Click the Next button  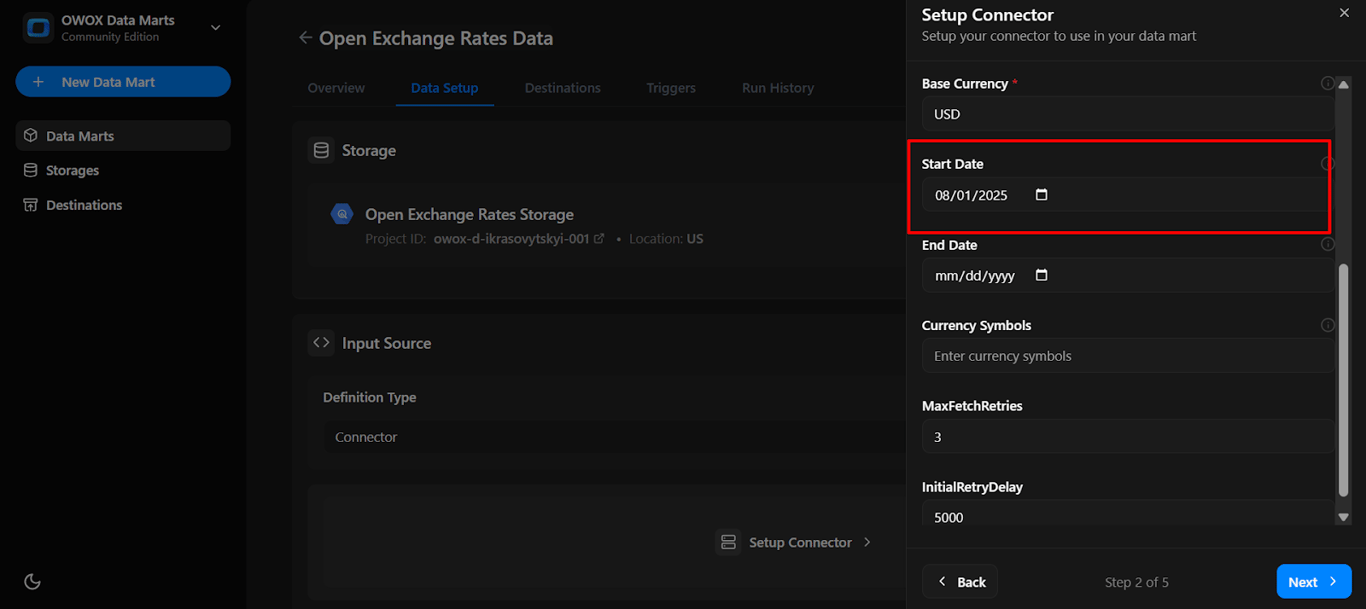coord(1314,582)
